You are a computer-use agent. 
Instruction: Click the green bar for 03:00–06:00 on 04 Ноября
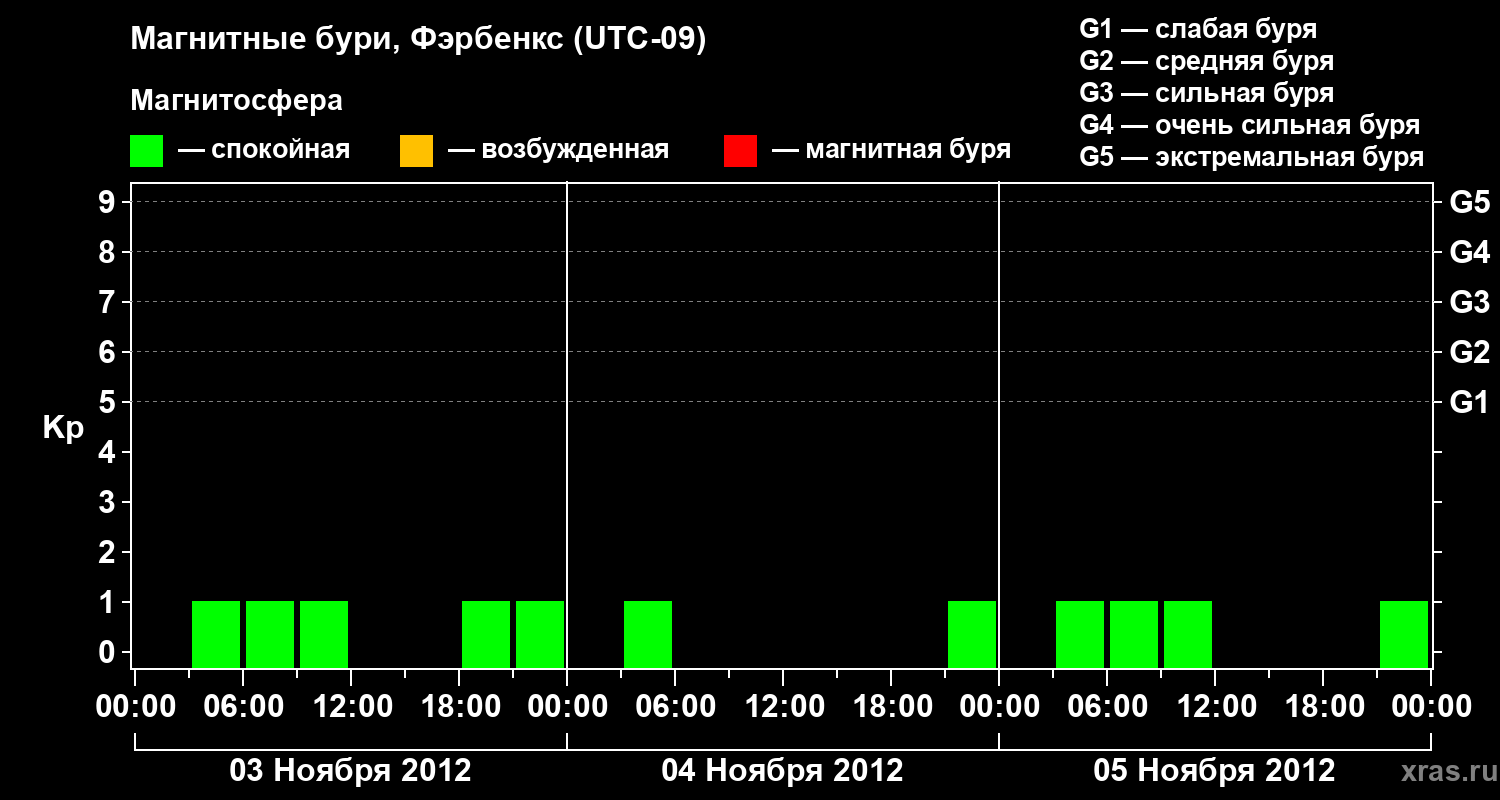648,634
